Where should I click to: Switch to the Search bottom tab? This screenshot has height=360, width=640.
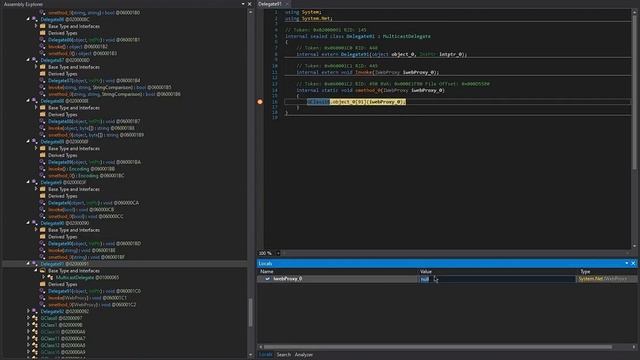click(284, 355)
